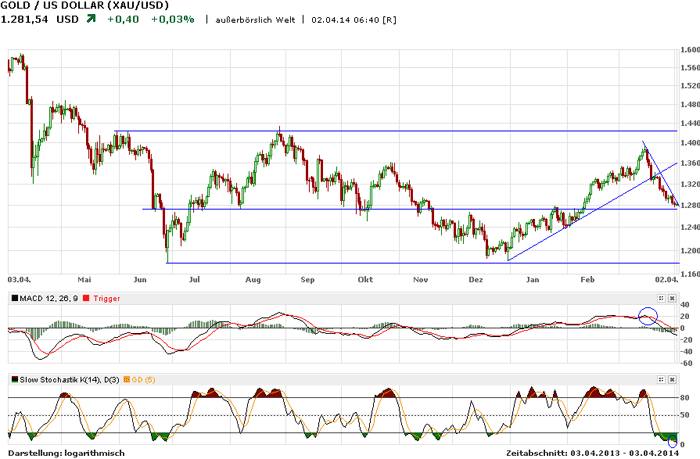This screenshot has width=700, height=459.
Task: Close the MACD indicator panel
Action: pos(672,298)
